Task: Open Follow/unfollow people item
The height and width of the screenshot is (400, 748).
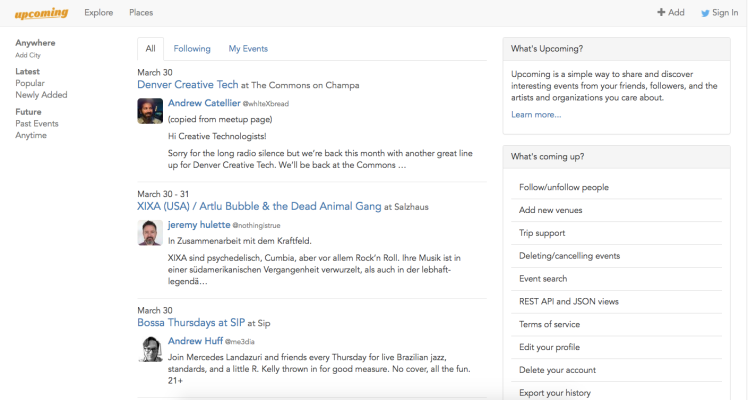Action: click(616, 187)
